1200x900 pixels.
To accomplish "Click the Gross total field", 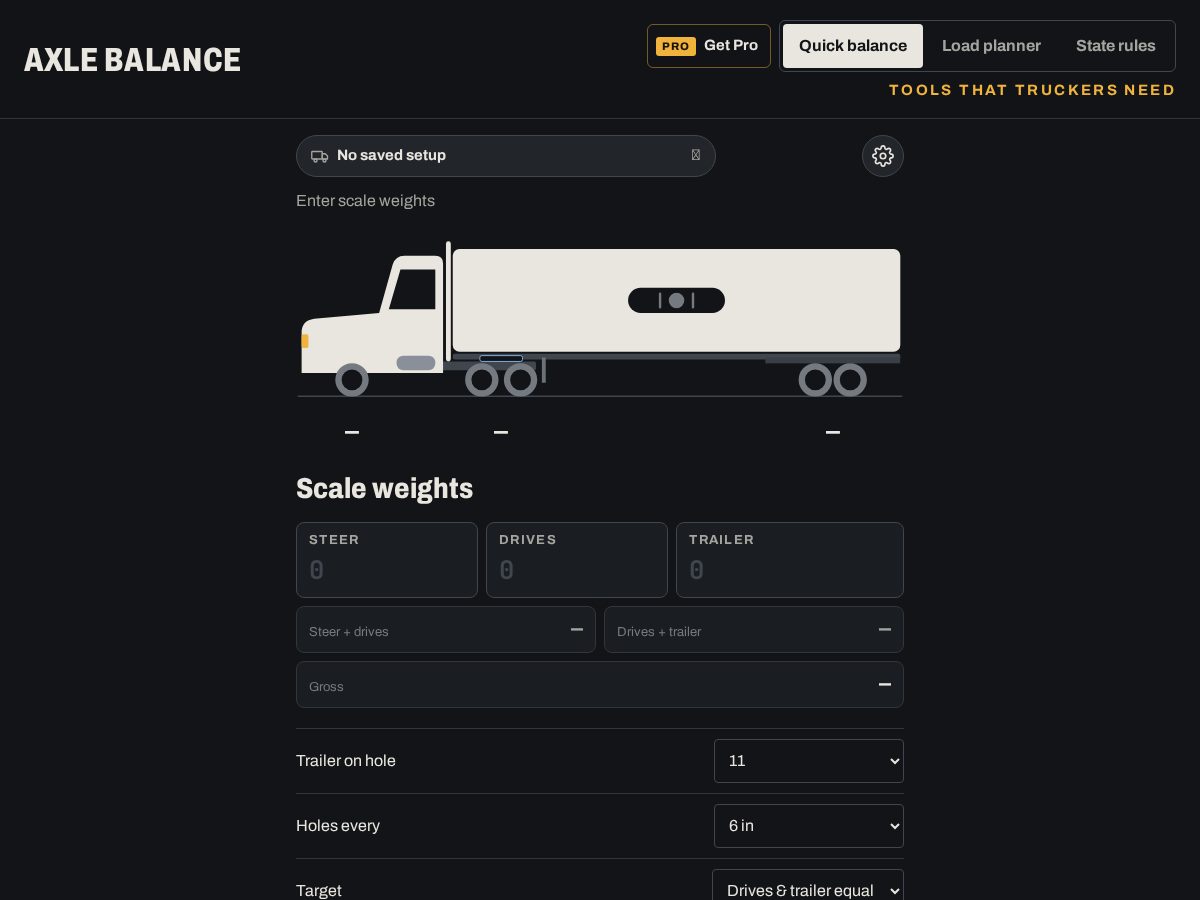I will [600, 685].
